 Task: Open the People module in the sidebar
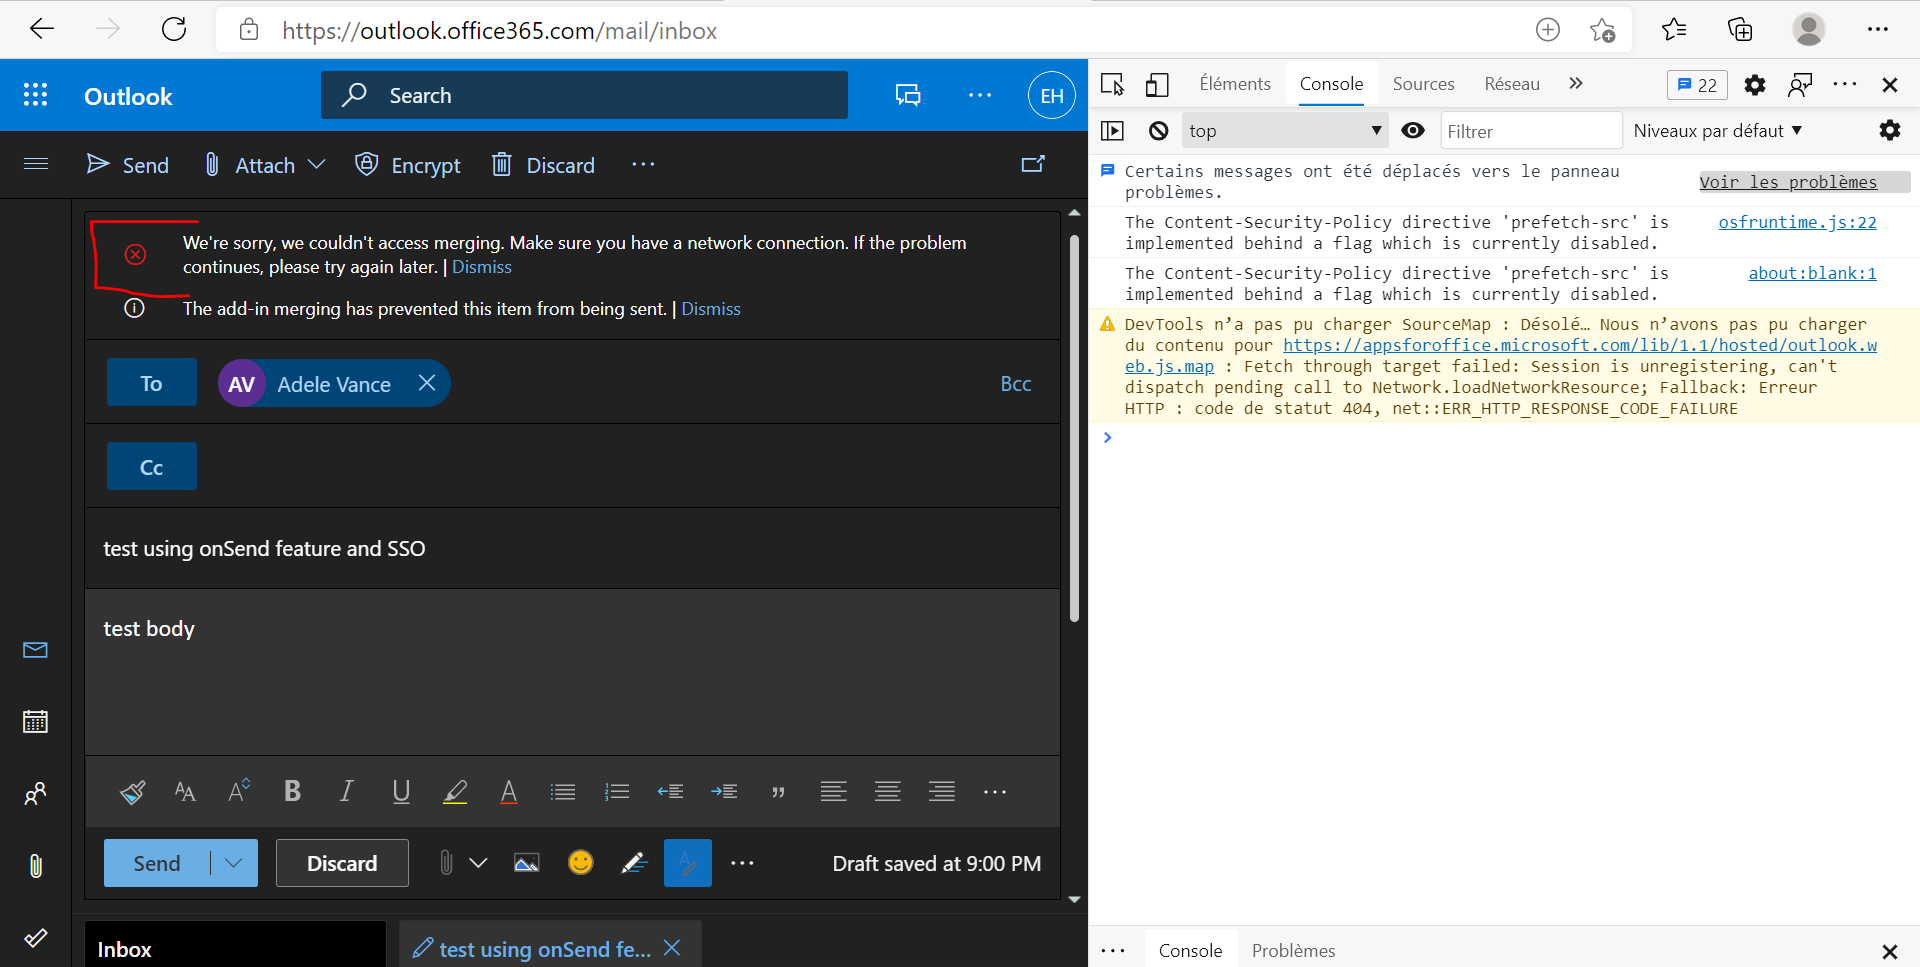[36, 794]
